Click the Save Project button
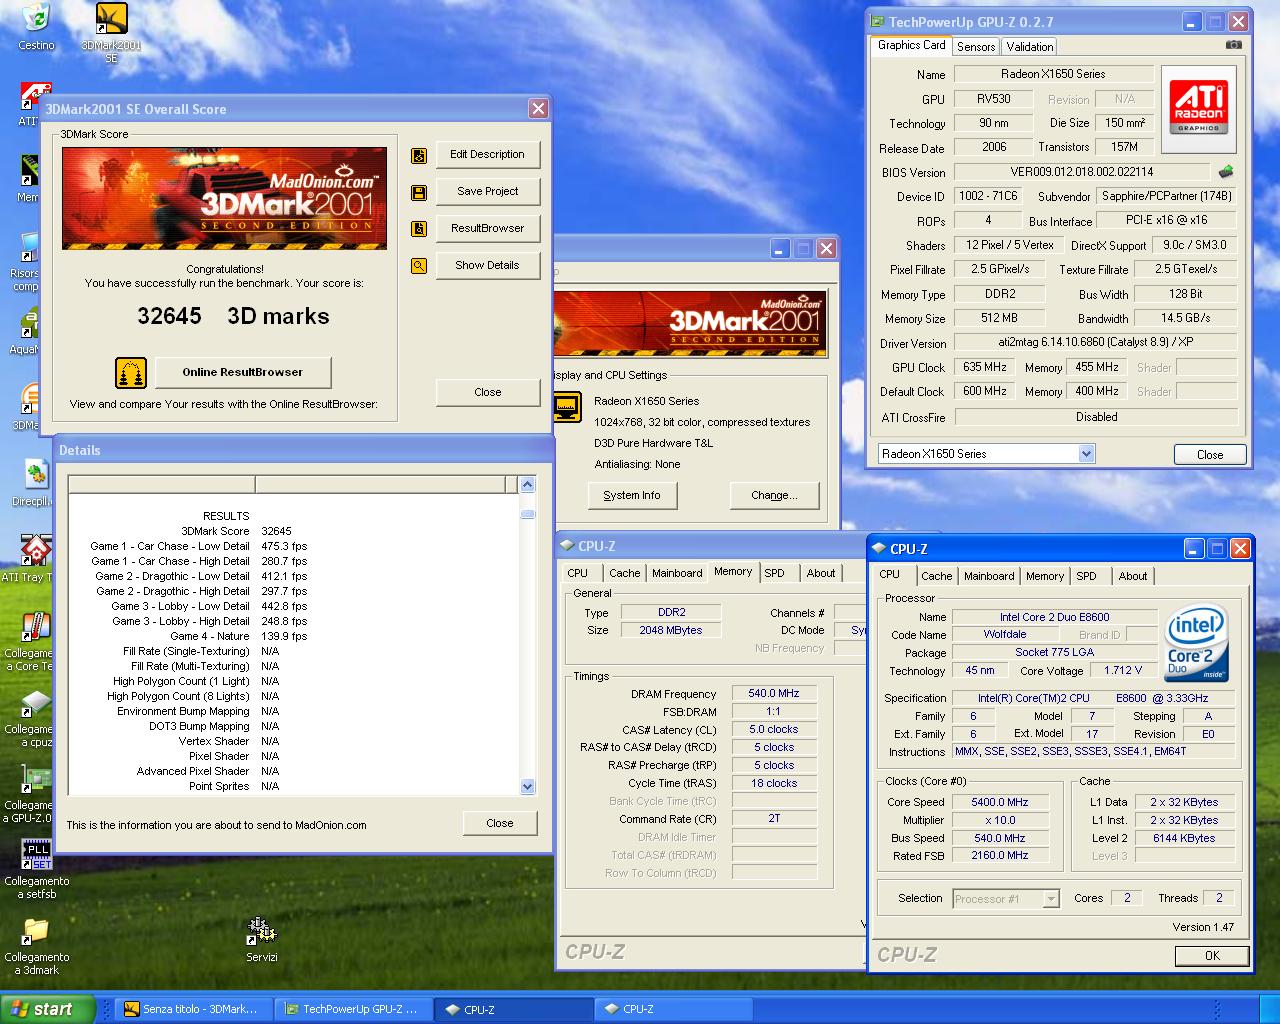This screenshot has height=1024, width=1280. [x=487, y=192]
